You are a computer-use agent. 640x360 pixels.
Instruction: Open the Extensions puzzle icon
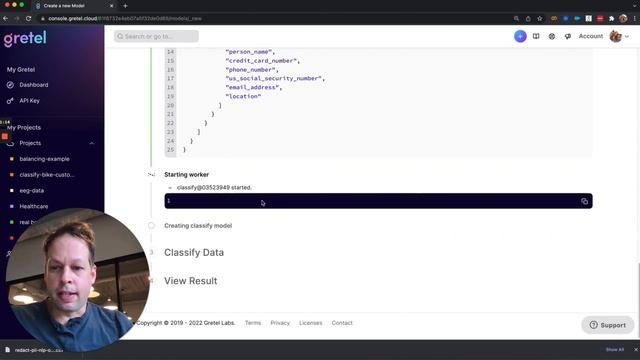(x=611, y=18)
